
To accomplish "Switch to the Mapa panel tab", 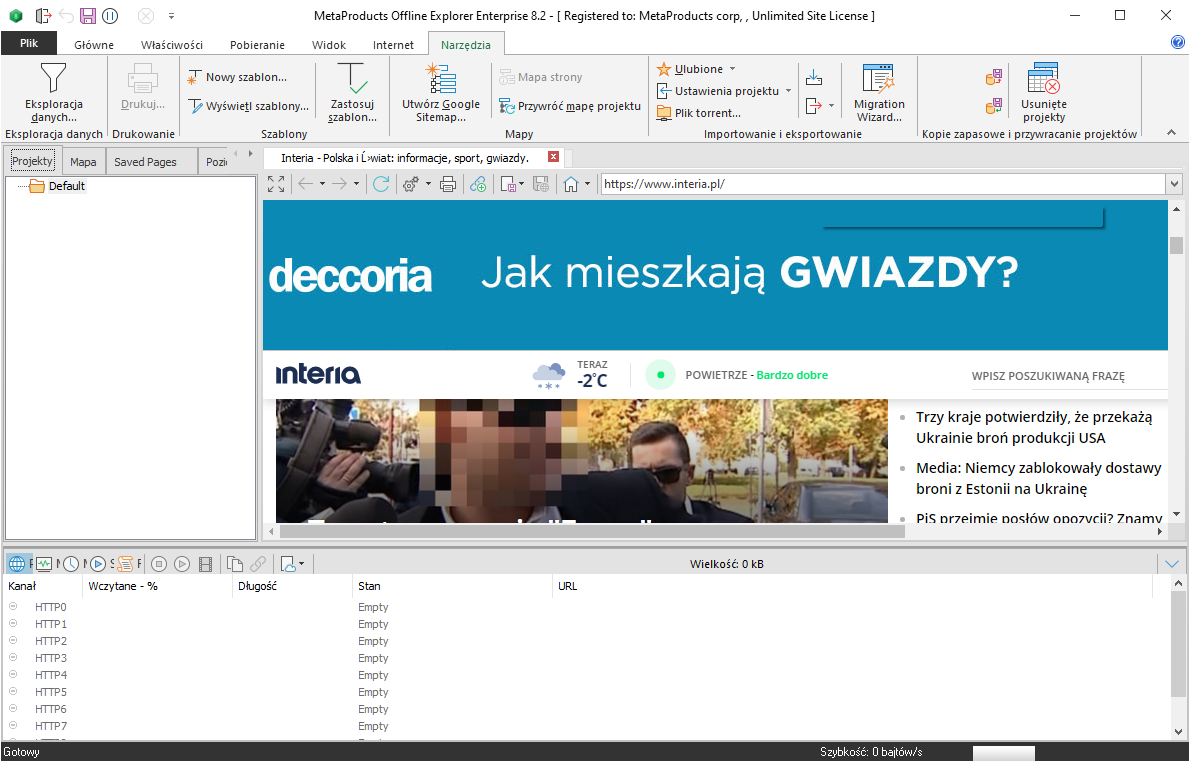I will (x=83, y=162).
